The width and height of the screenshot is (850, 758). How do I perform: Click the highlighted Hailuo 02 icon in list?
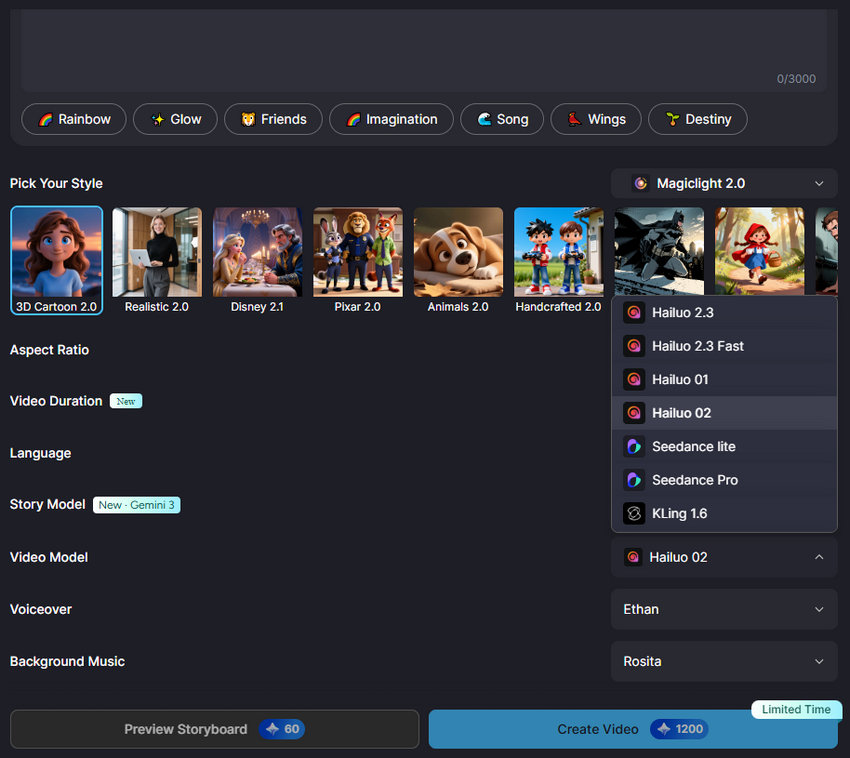634,413
